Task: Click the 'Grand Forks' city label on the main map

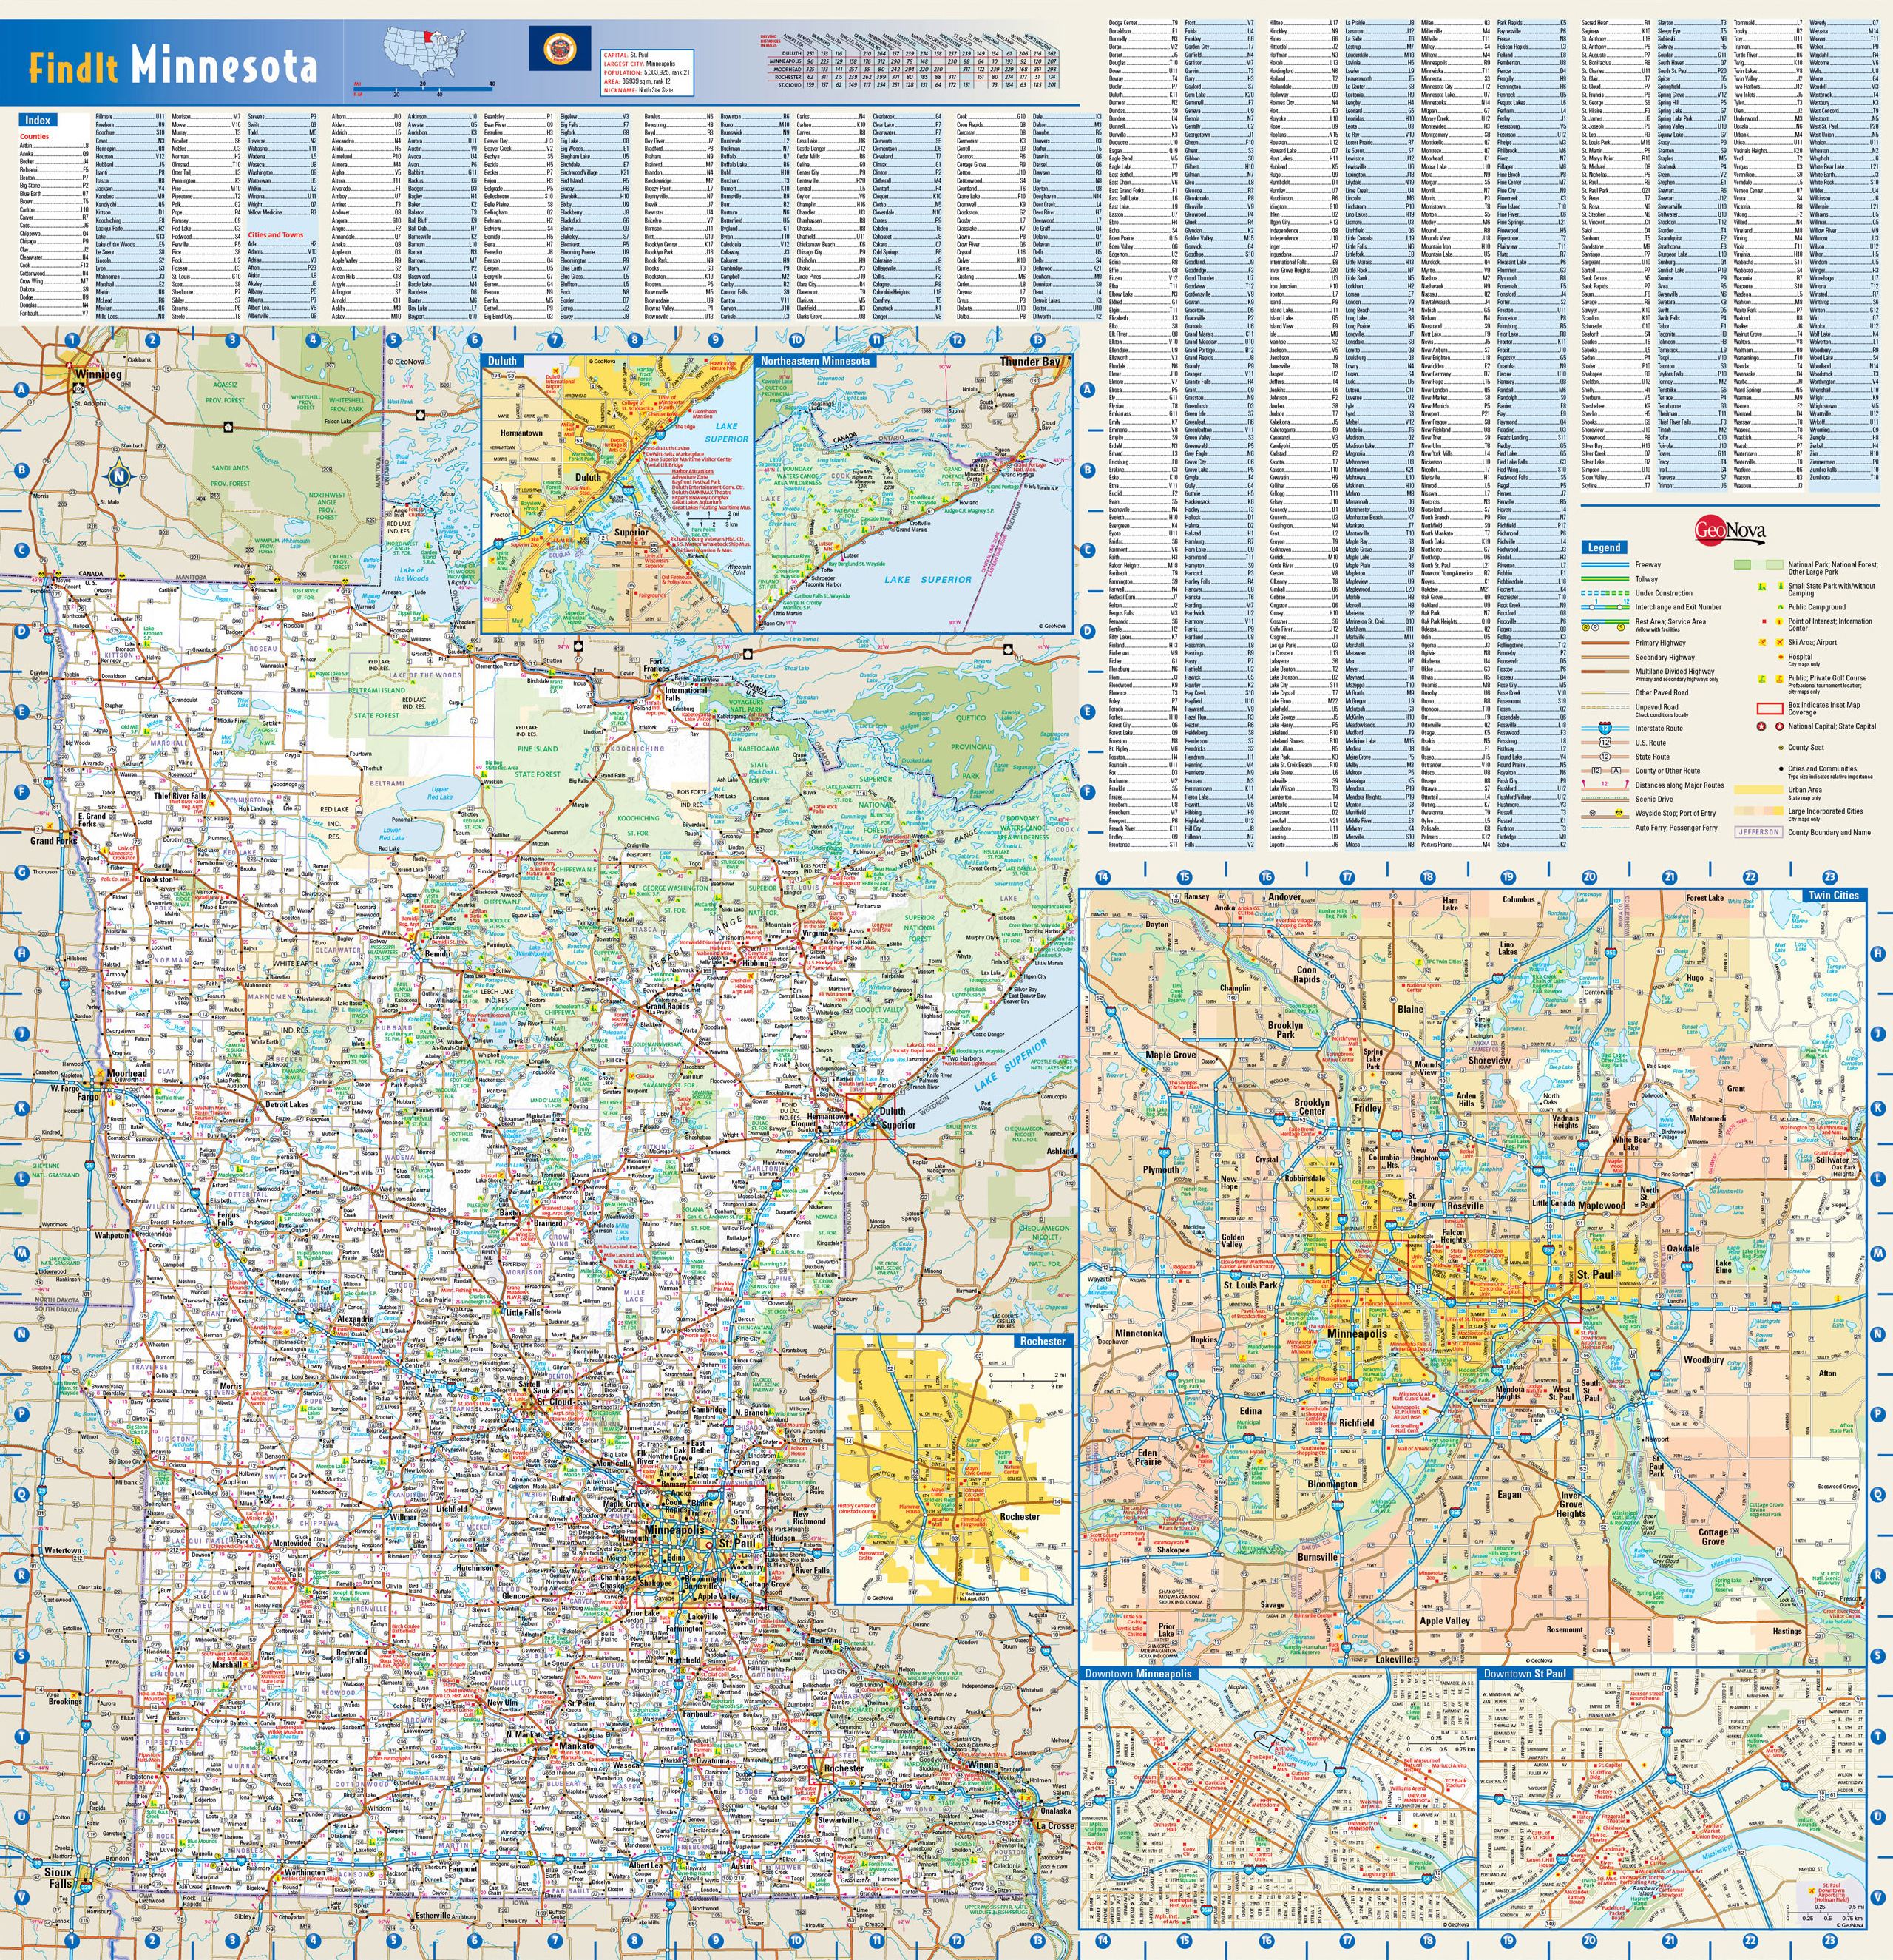Action: tap(53, 840)
